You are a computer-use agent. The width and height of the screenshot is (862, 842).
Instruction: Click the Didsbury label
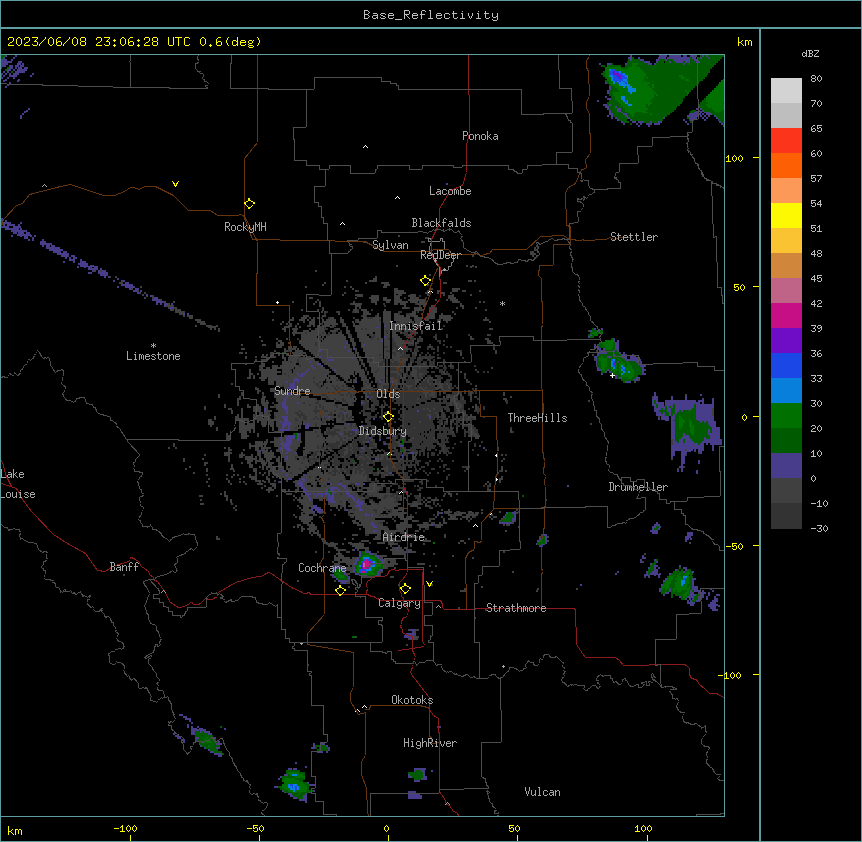coord(383,431)
